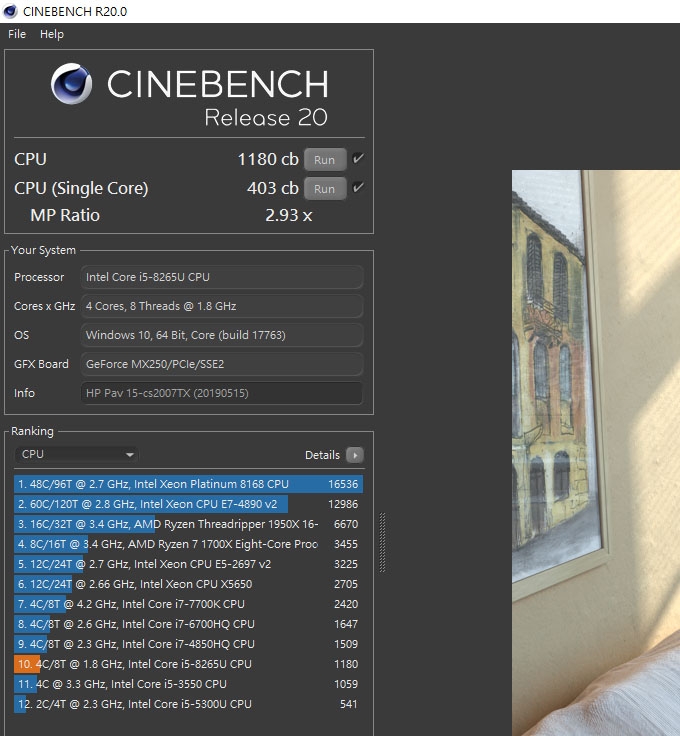
Task: Click the 1180 cb CPU score
Action: click(x=268, y=159)
